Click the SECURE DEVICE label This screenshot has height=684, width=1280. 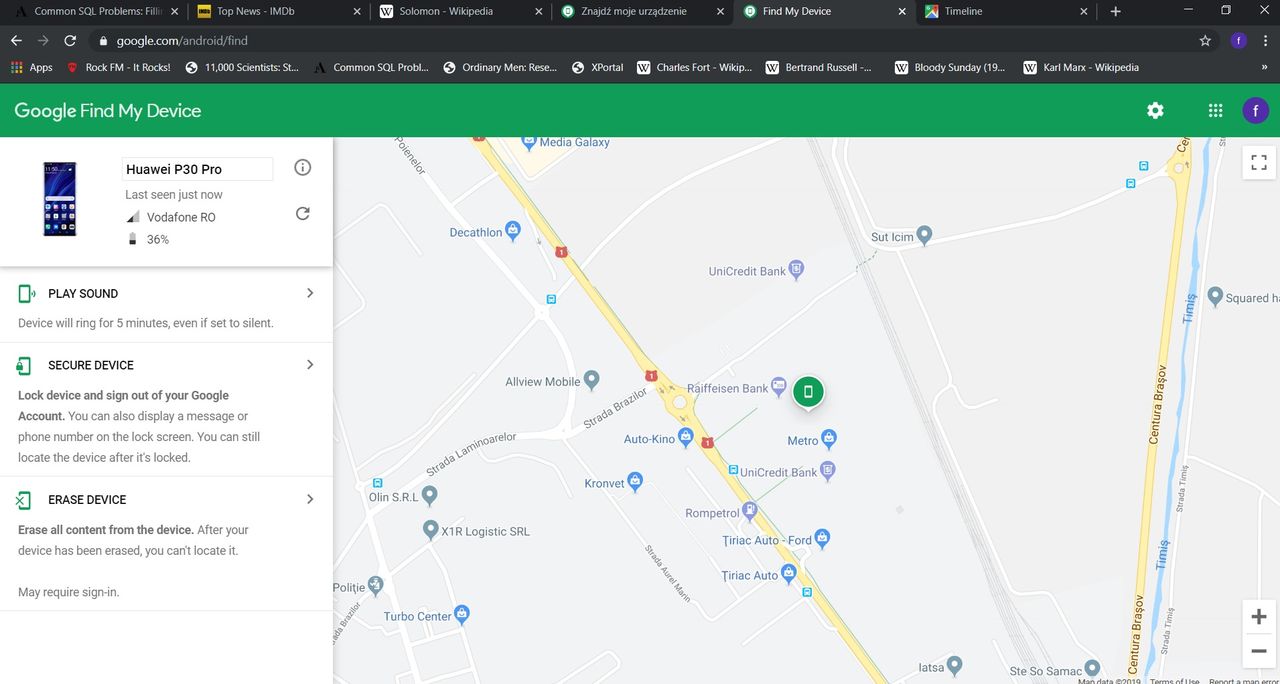91,365
